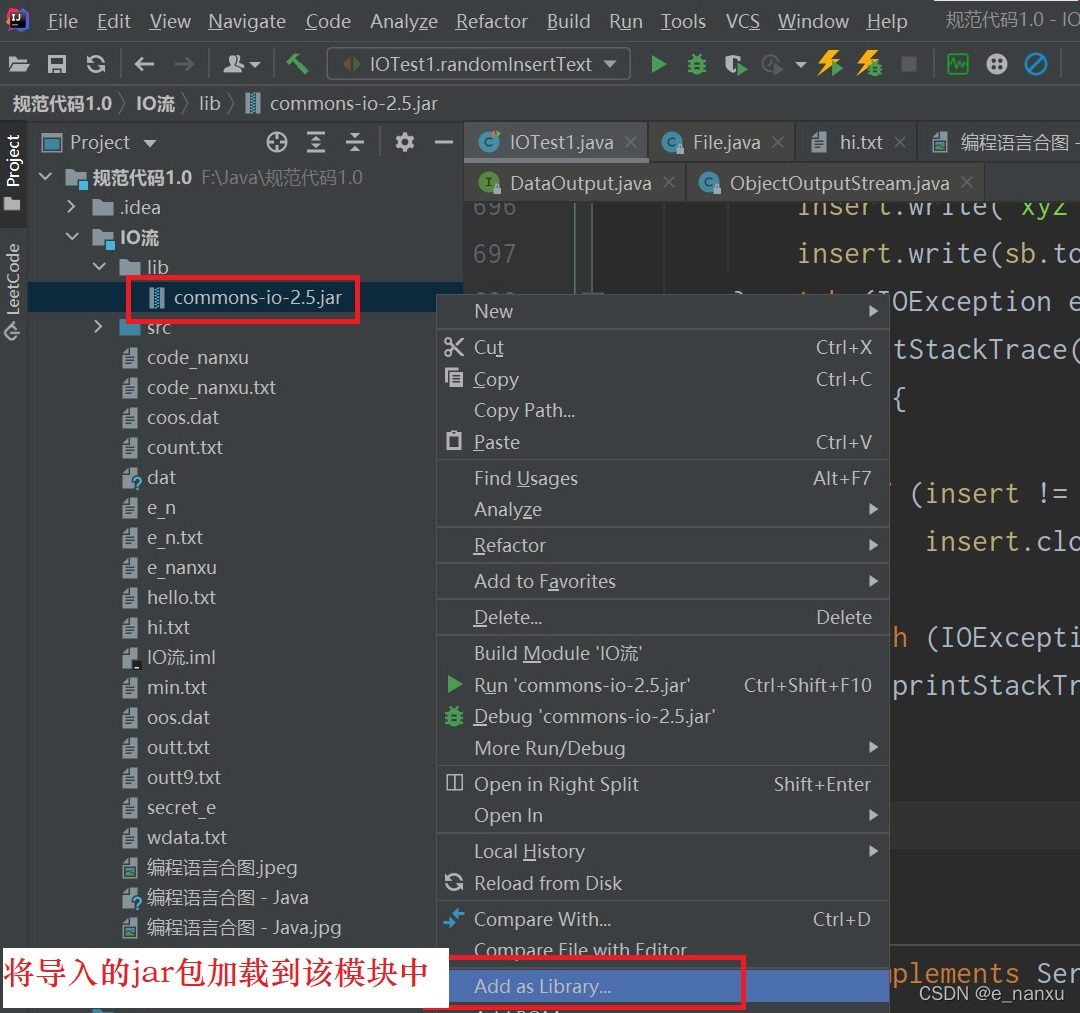Choose Reload from Disk in context menu

(663, 883)
